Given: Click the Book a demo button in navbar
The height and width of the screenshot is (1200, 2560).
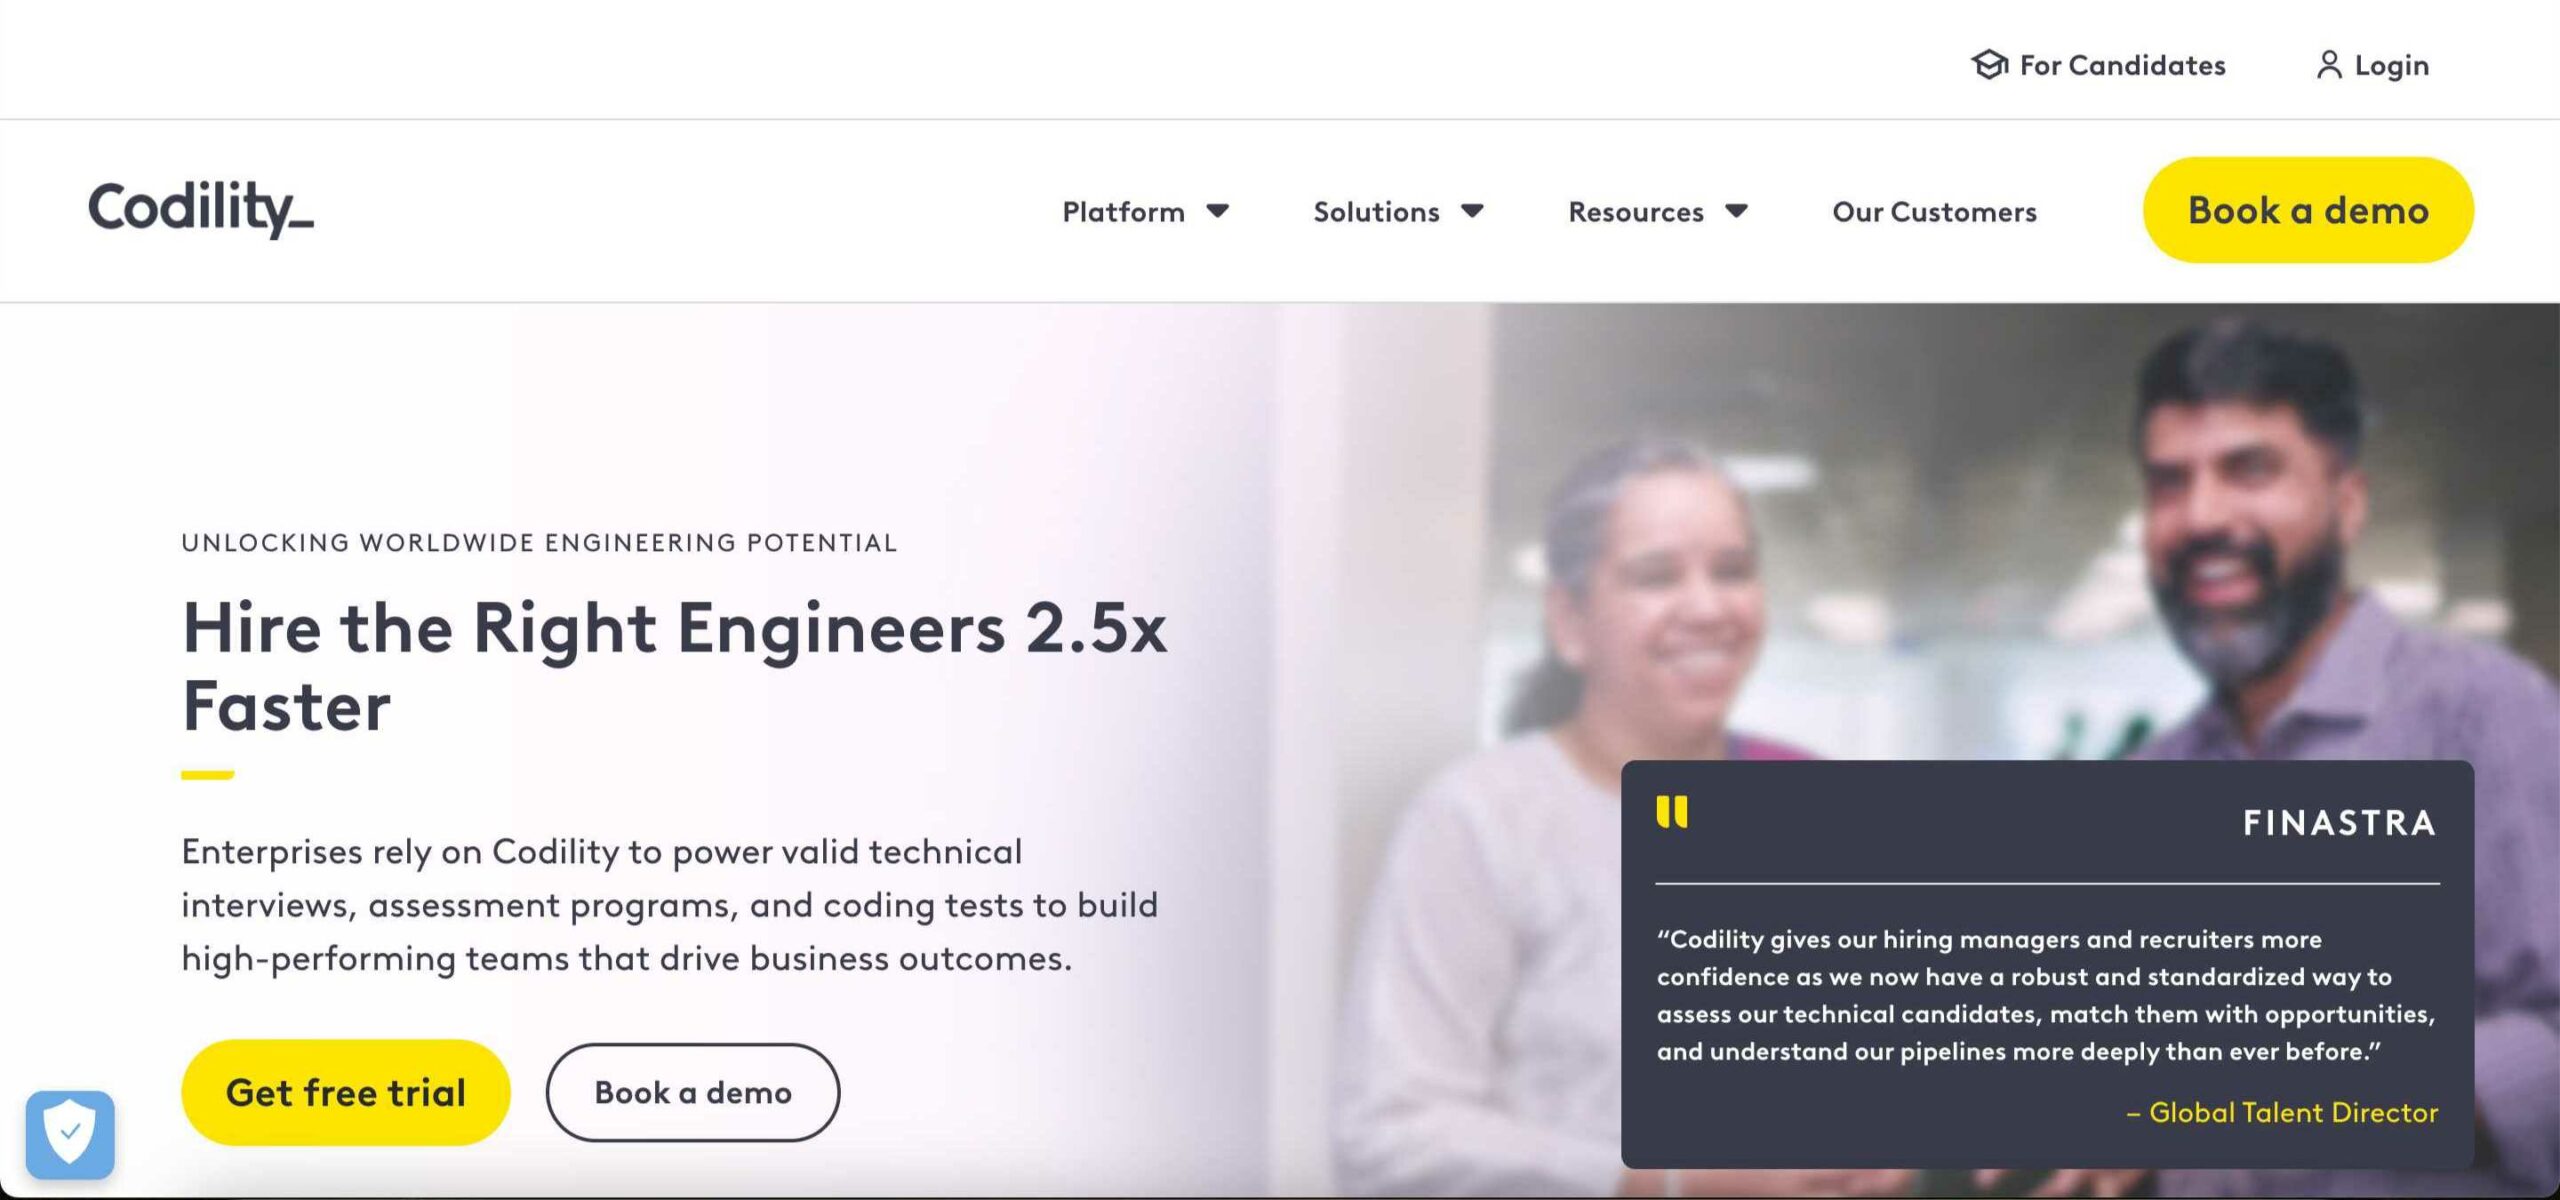Looking at the screenshot, I should click(x=2306, y=210).
